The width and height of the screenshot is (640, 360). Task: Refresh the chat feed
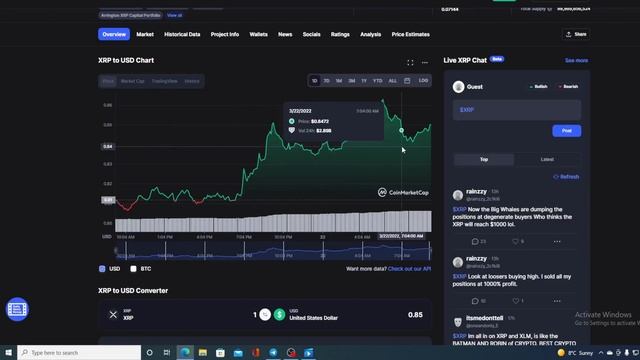coord(566,177)
